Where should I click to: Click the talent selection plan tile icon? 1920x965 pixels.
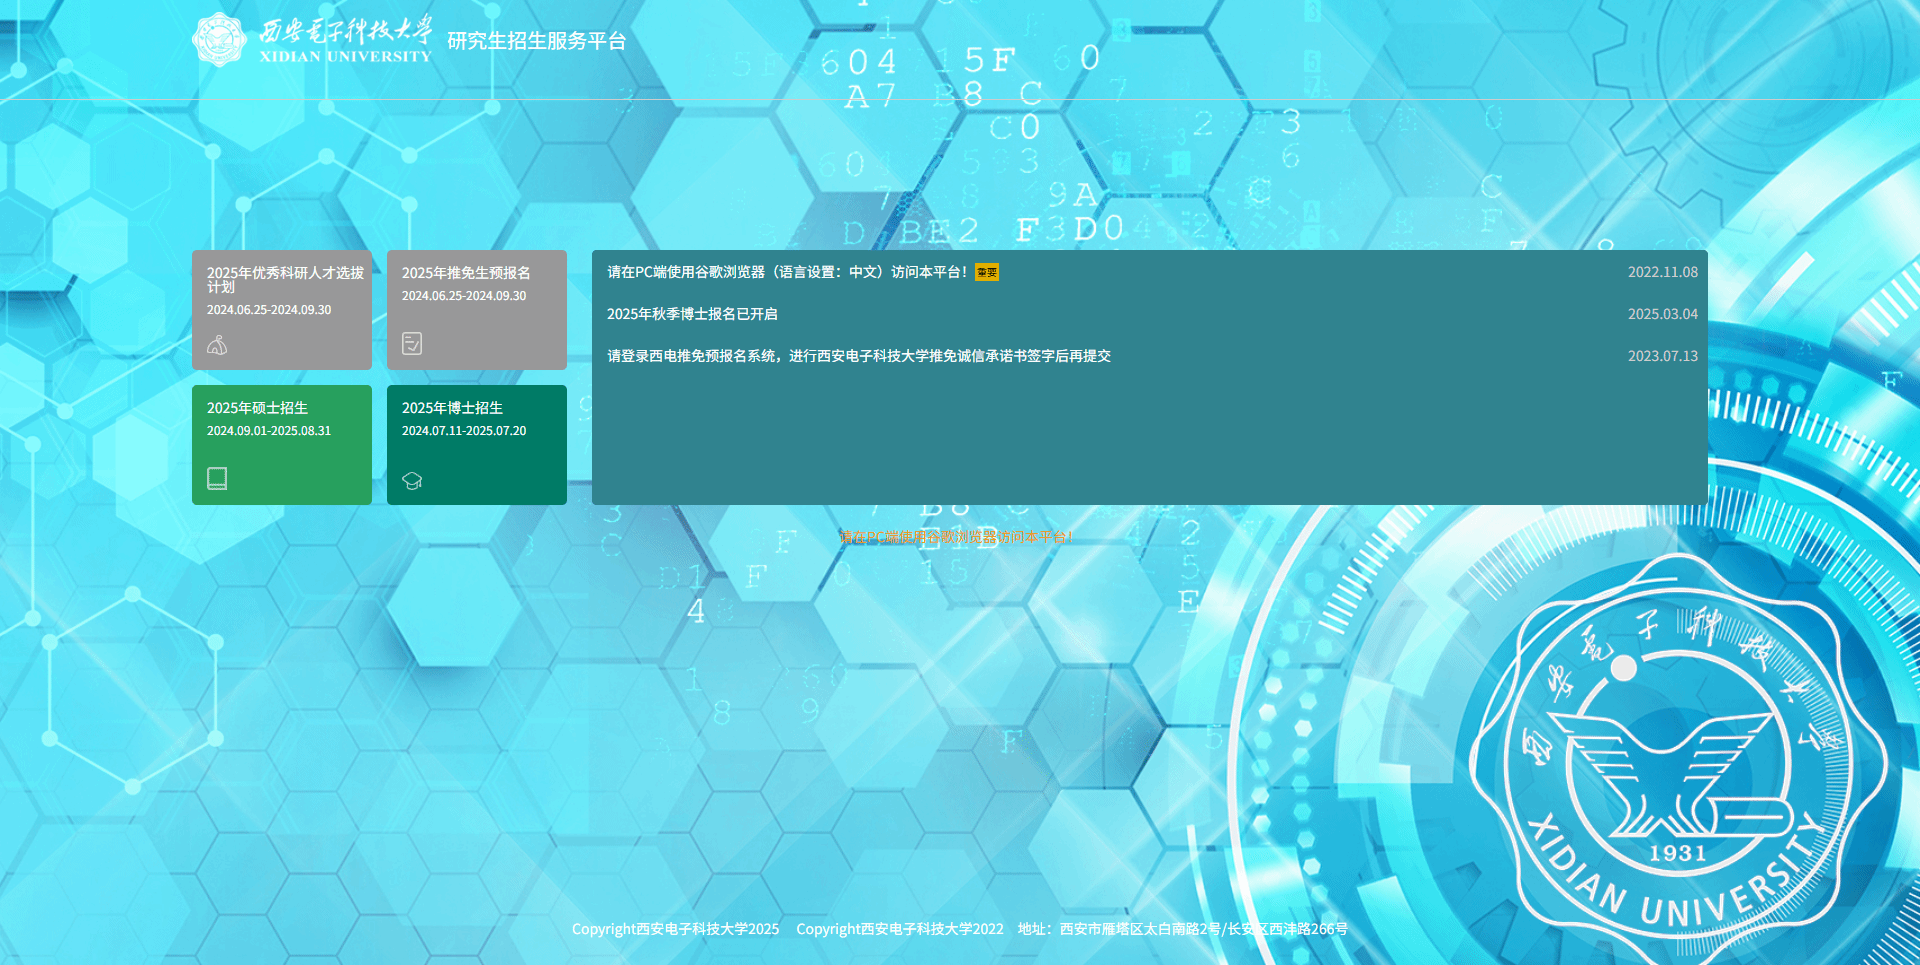[217, 345]
